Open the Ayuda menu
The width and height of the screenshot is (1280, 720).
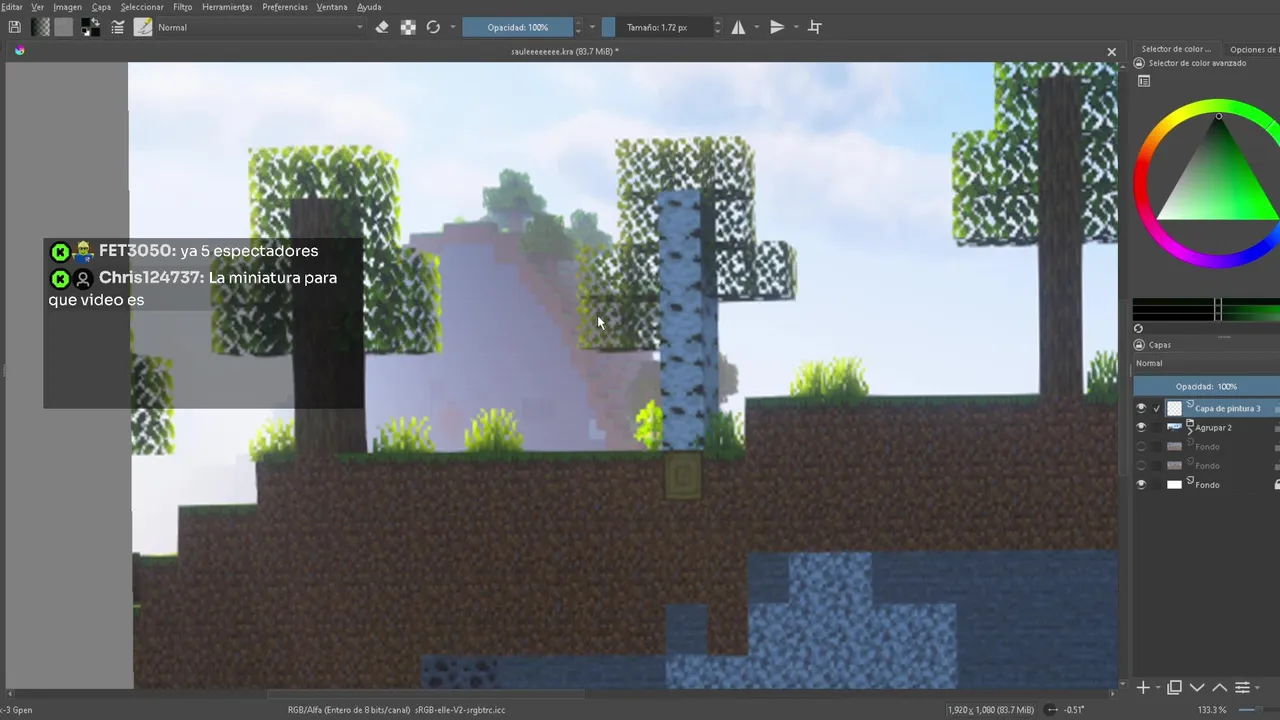(x=369, y=7)
